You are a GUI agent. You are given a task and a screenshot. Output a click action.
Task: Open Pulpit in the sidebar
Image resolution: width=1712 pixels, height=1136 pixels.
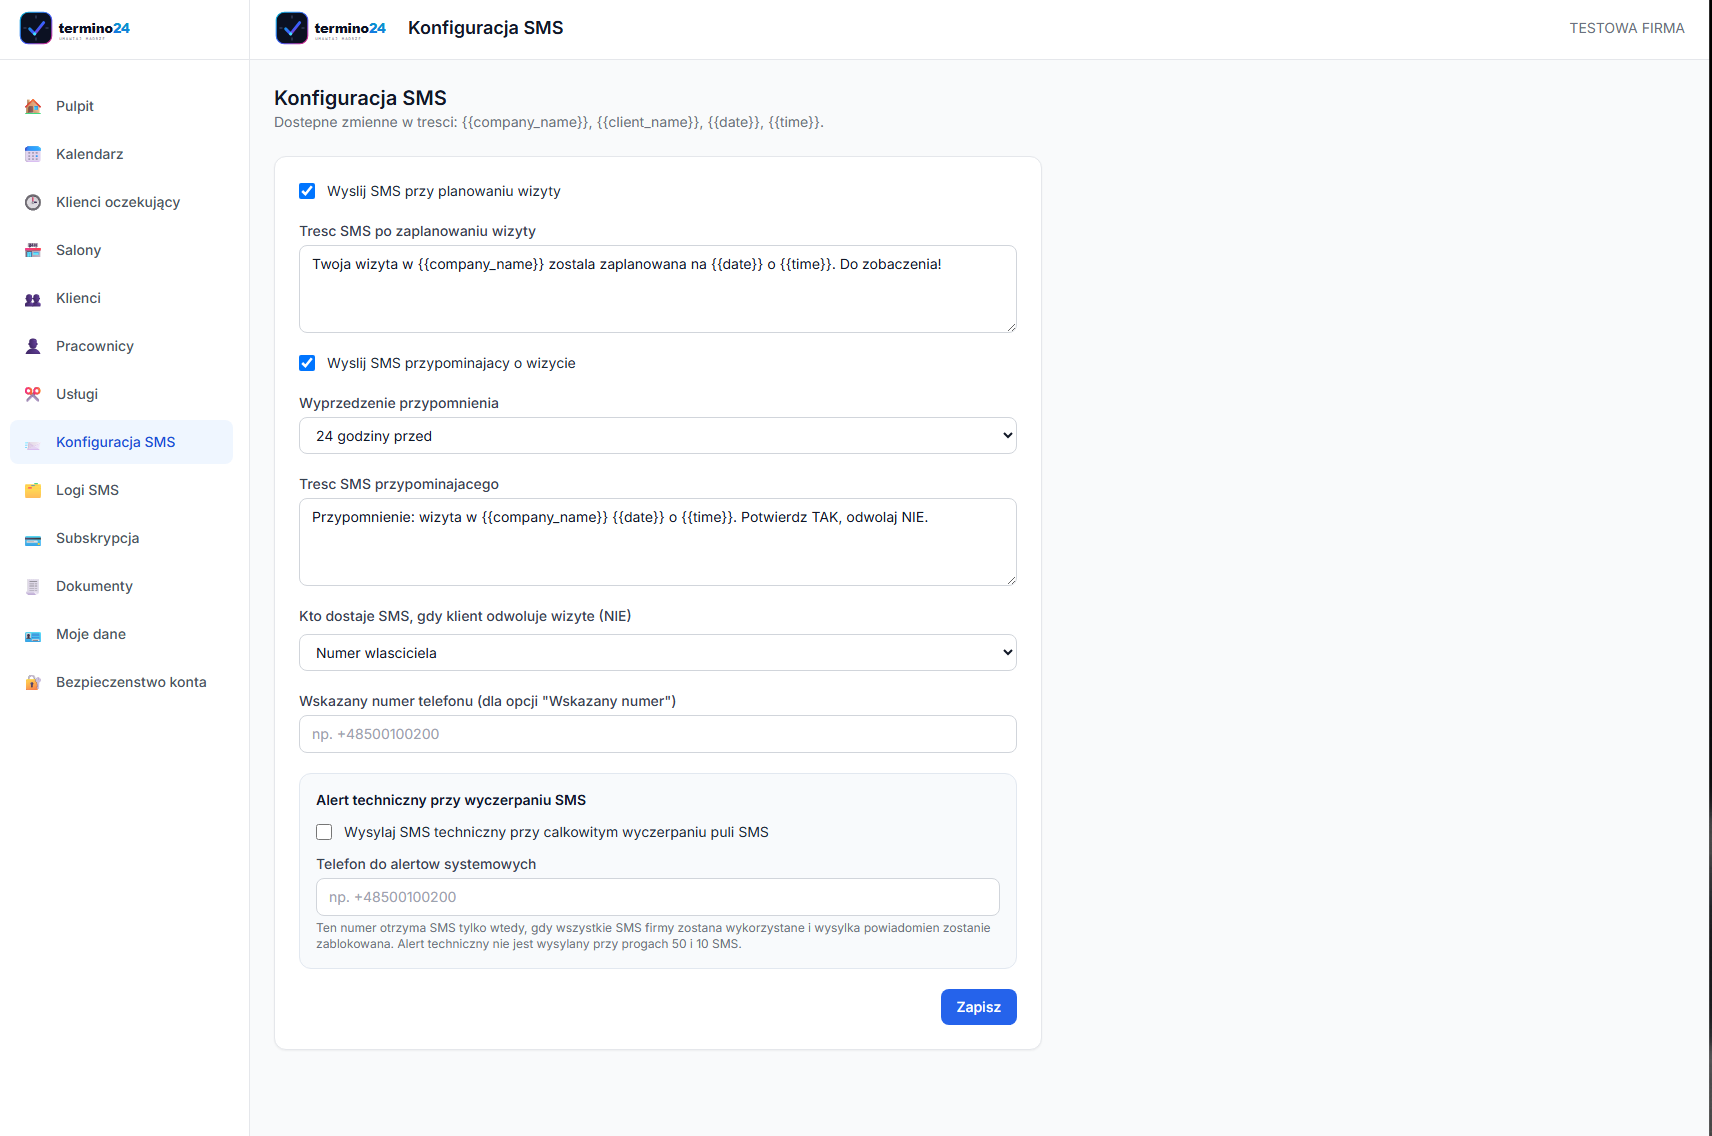click(121, 106)
